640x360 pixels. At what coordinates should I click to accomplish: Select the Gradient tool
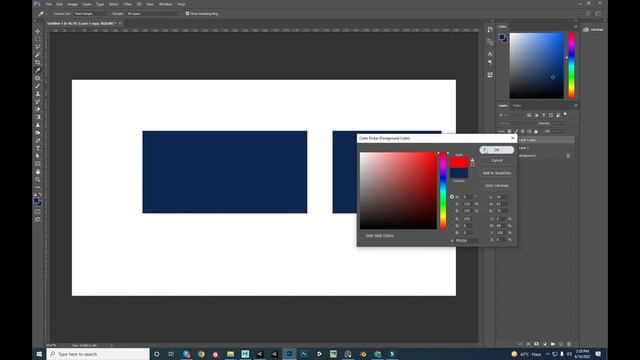(x=38, y=117)
